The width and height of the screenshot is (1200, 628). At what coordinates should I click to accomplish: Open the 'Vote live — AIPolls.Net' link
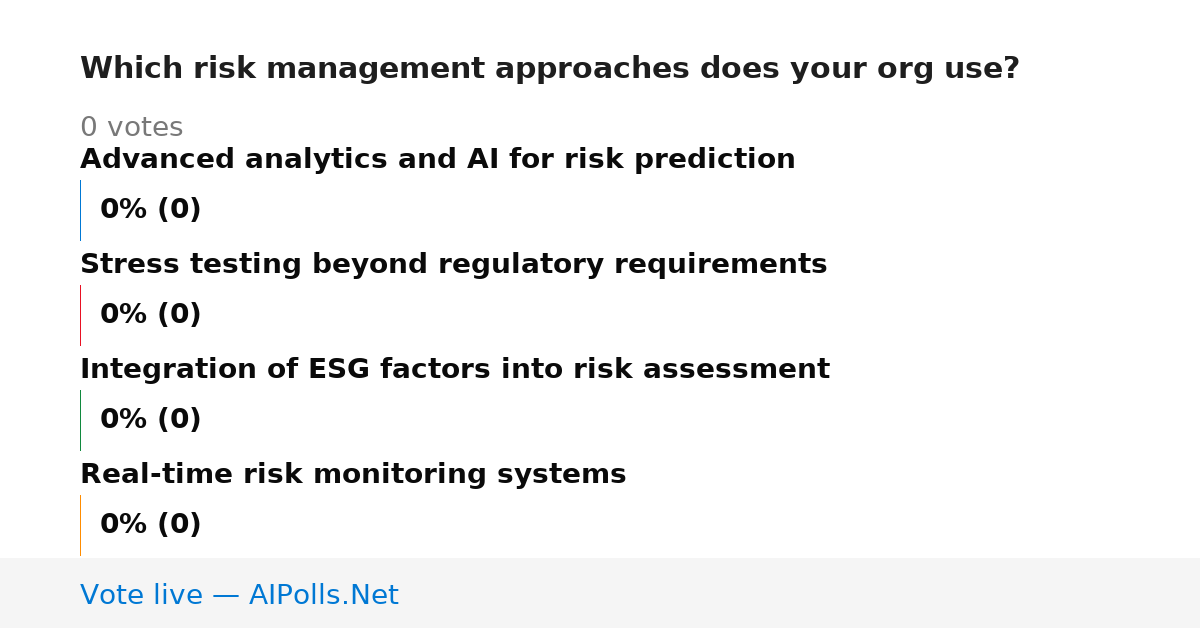tap(239, 596)
